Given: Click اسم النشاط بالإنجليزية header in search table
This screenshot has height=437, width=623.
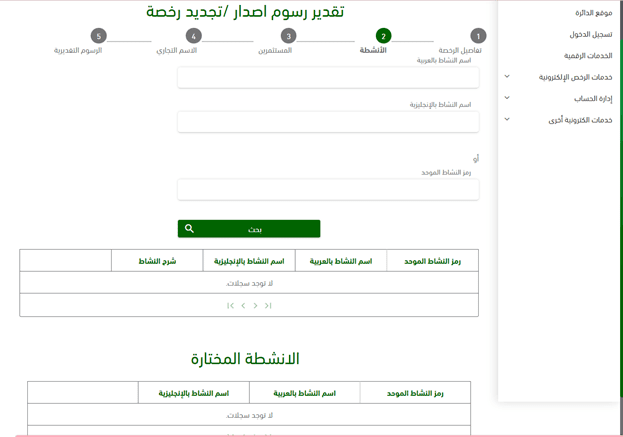Looking at the screenshot, I should (x=249, y=261).
